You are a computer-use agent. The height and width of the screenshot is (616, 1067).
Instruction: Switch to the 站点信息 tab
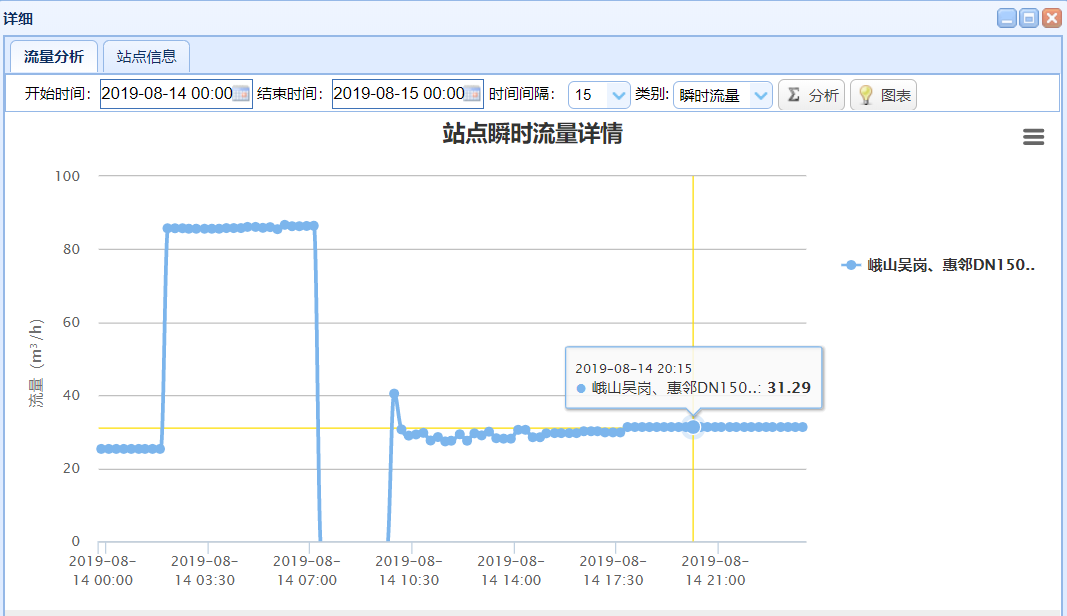click(x=146, y=56)
